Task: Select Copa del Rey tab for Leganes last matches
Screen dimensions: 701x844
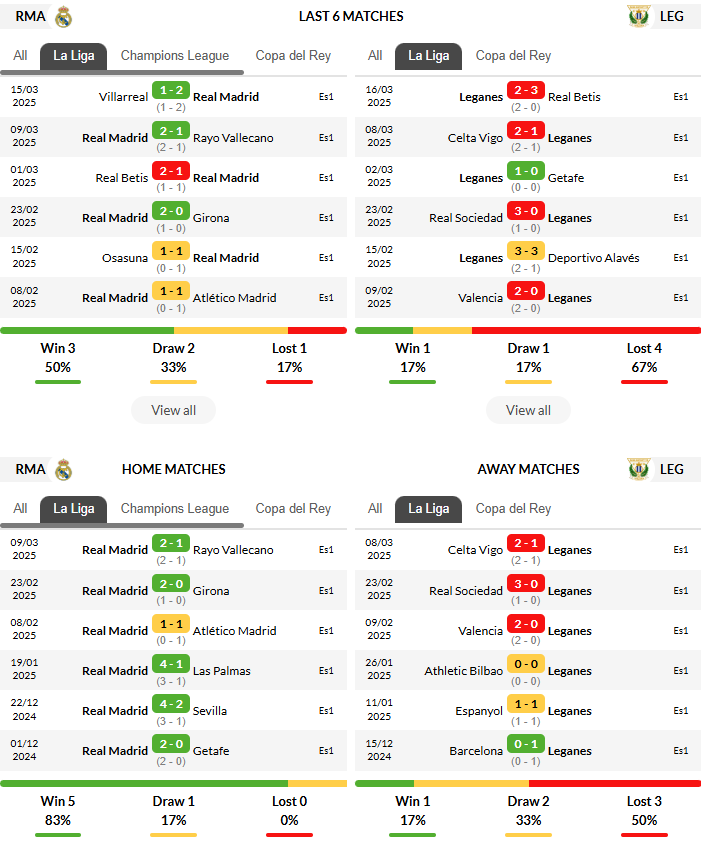Action: point(513,55)
